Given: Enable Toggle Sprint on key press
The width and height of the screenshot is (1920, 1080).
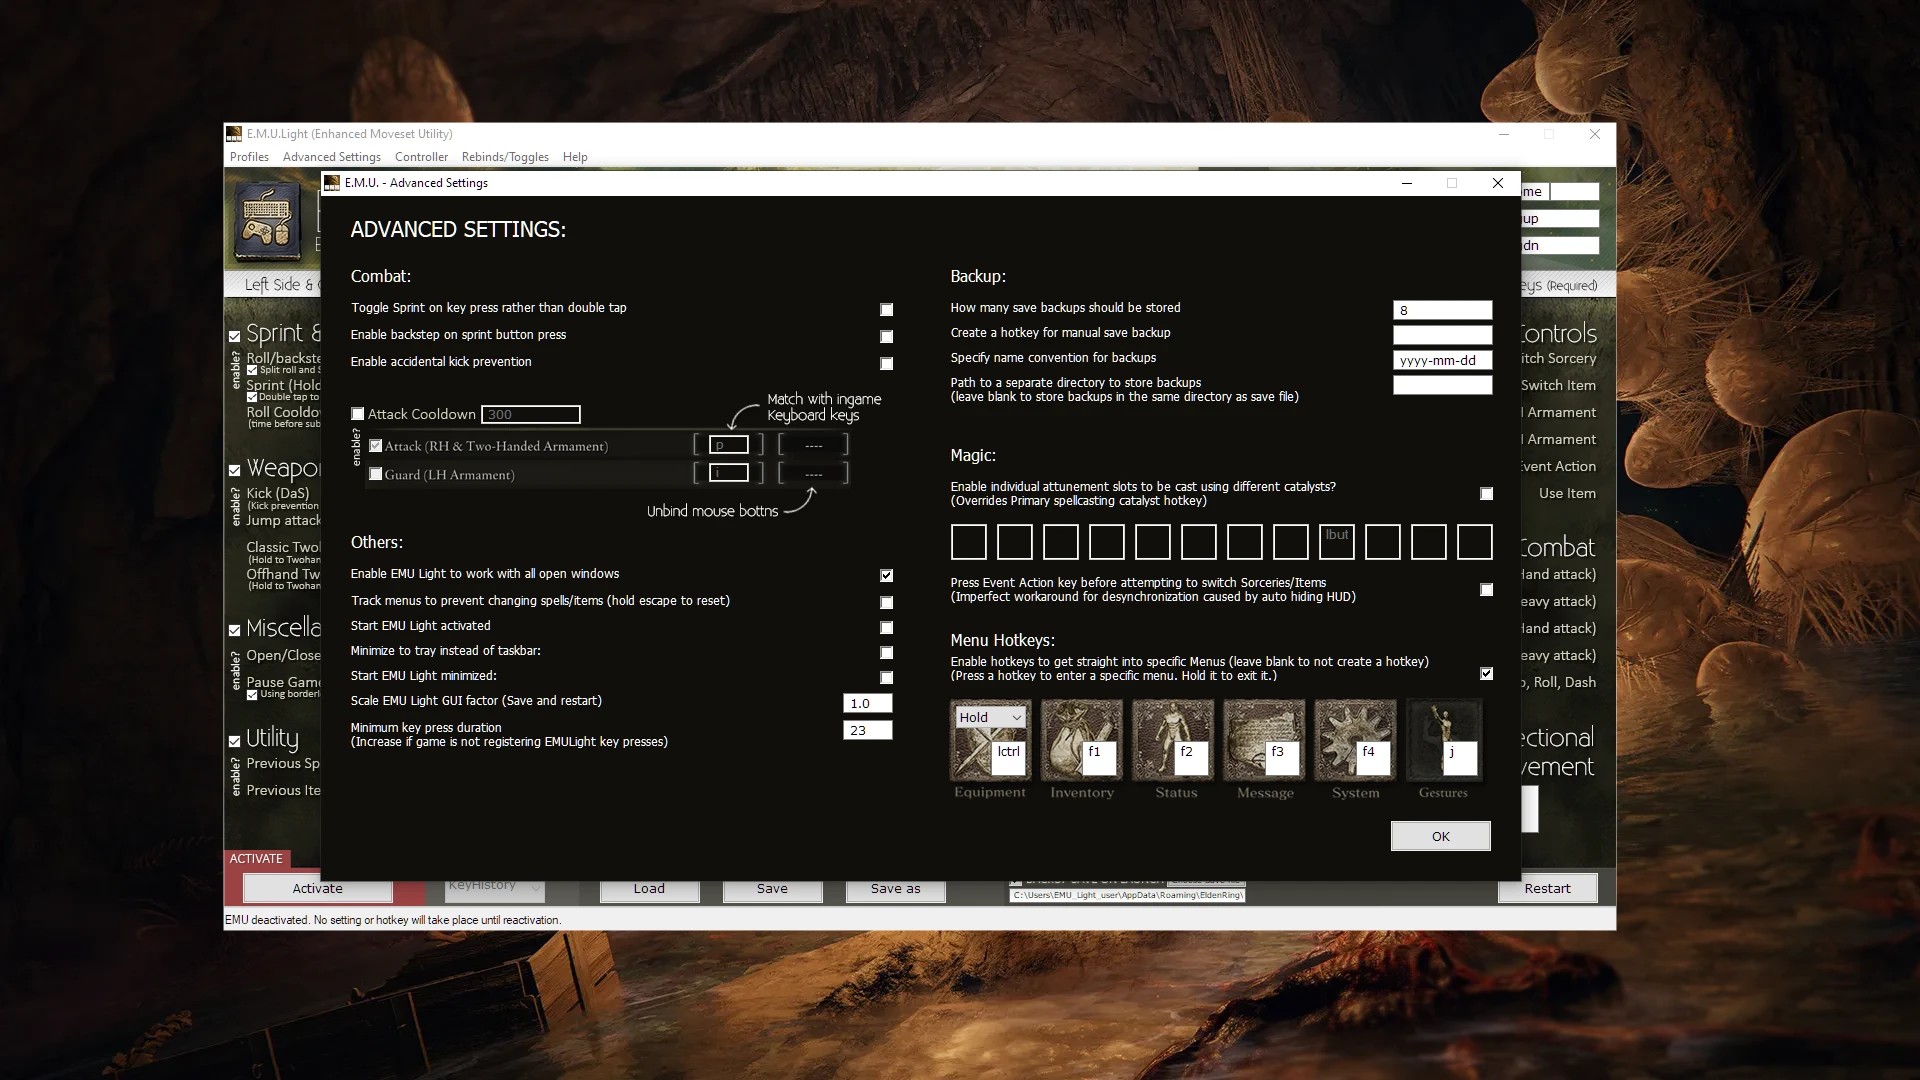Looking at the screenshot, I should (x=886, y=310).
